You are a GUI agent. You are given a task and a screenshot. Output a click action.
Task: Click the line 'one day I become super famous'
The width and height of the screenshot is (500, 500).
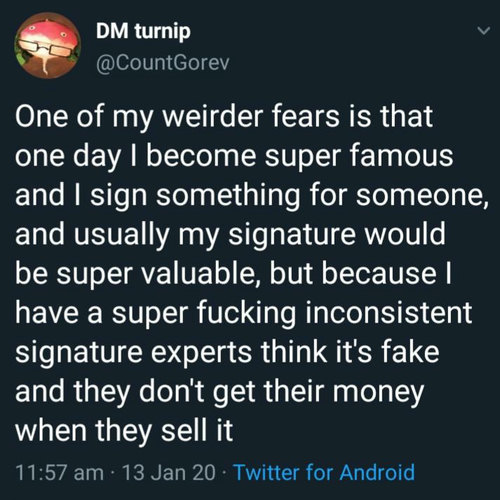[234, 155]
